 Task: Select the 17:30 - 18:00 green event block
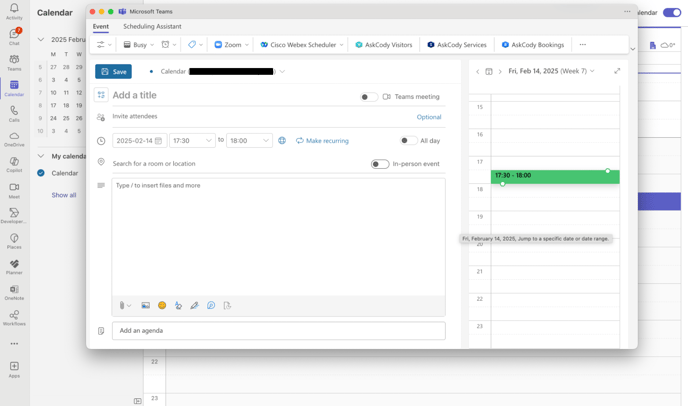point(555,177)
